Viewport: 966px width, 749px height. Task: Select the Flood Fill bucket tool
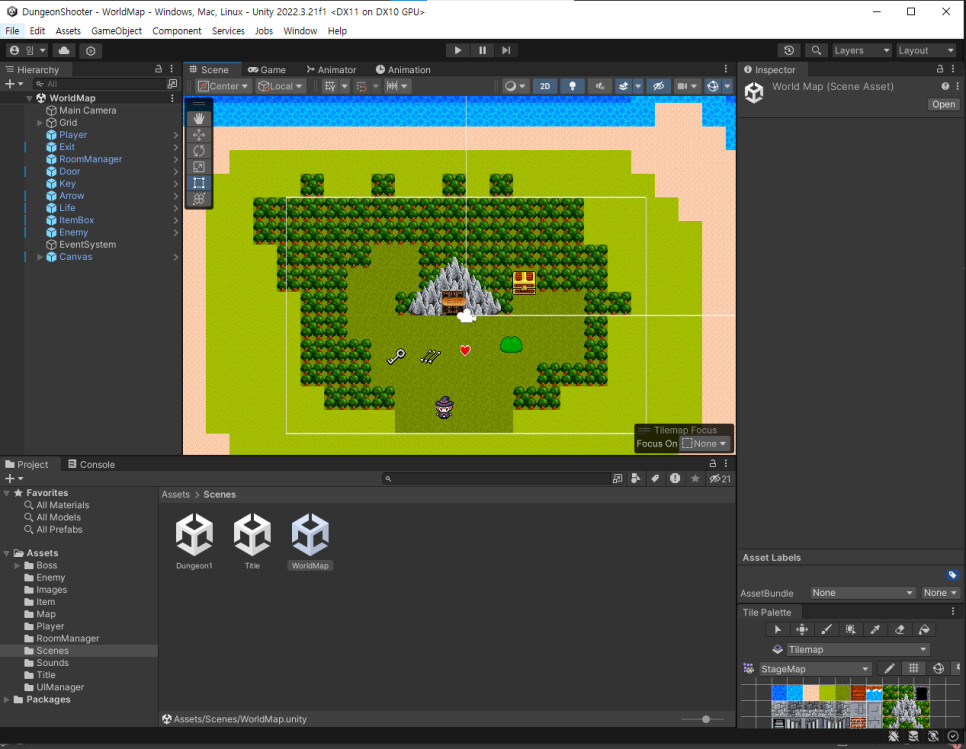click(924, 630)
